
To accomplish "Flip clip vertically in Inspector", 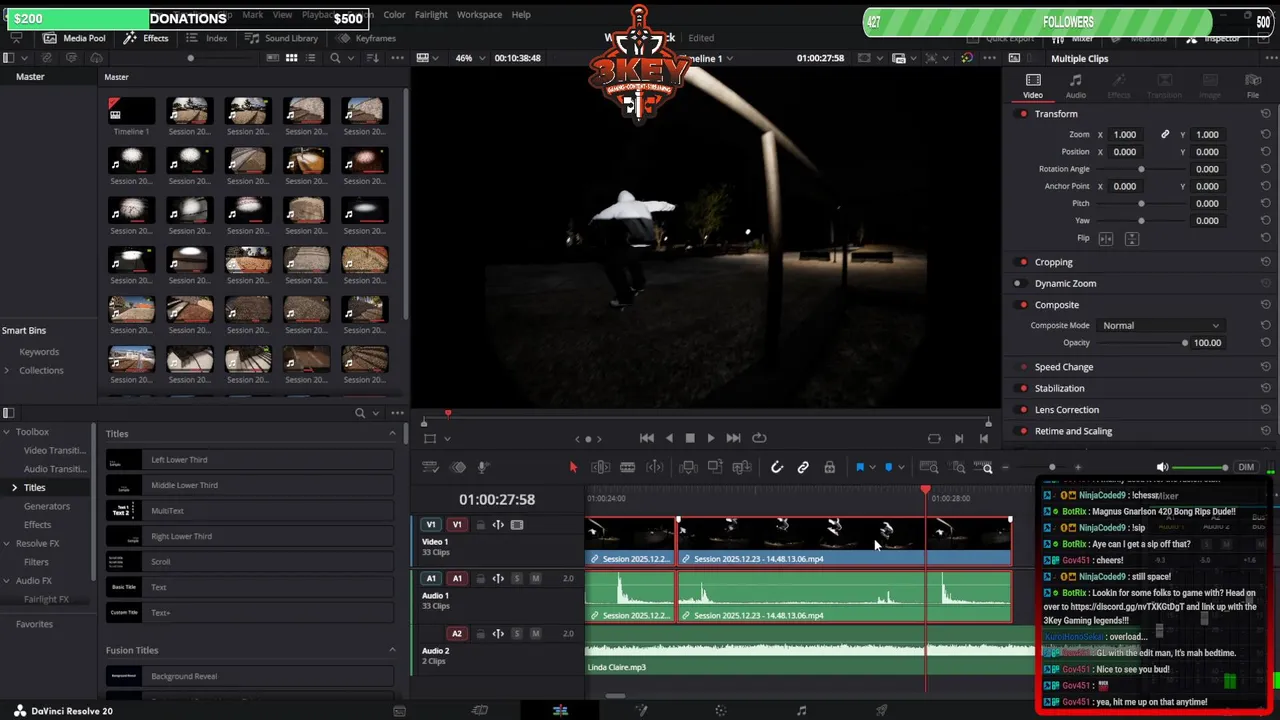I will pyautogui.click(x=1132, y=239).
